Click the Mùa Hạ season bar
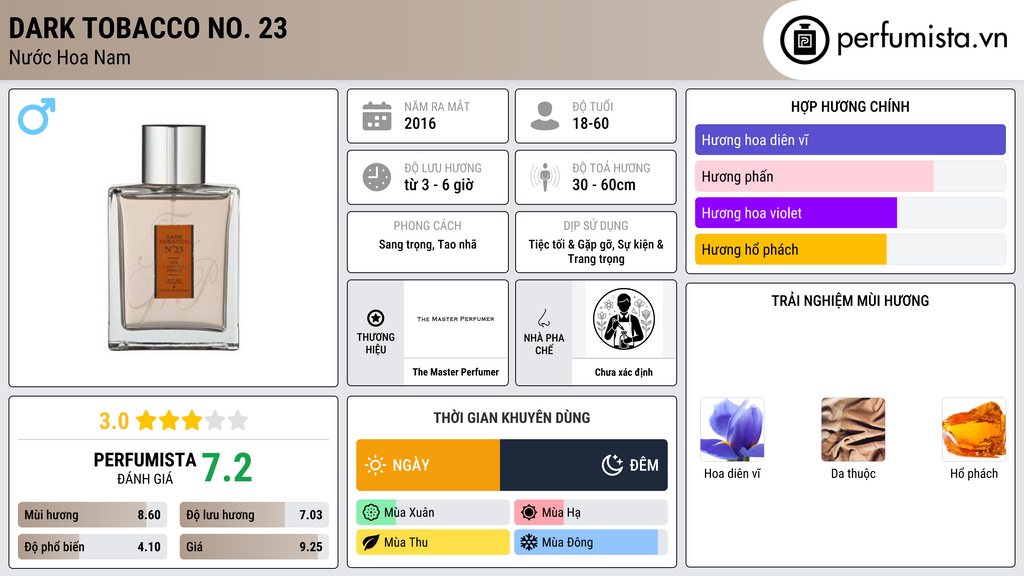 point(591,513)
